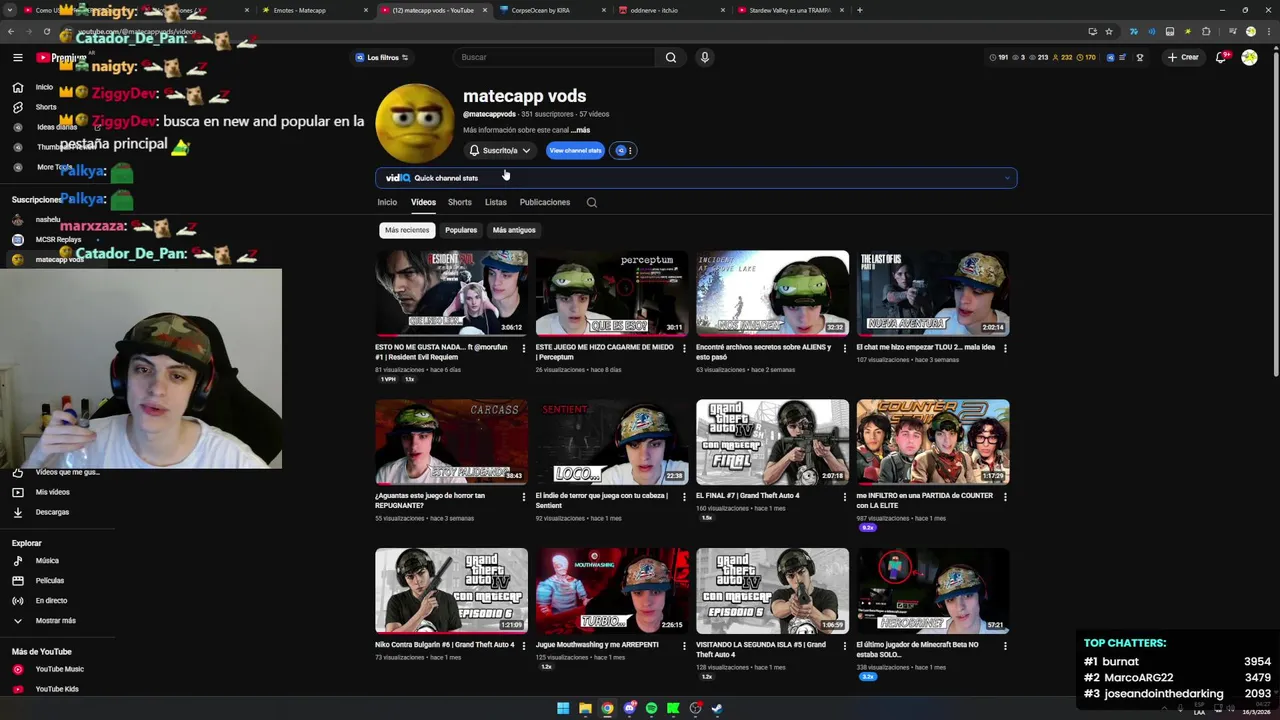Viewport: 1280px width, 720px height.
Task: Open the Chrome tab search dropdown arrow
Action: pyautogui.click(x=10, y=10)
